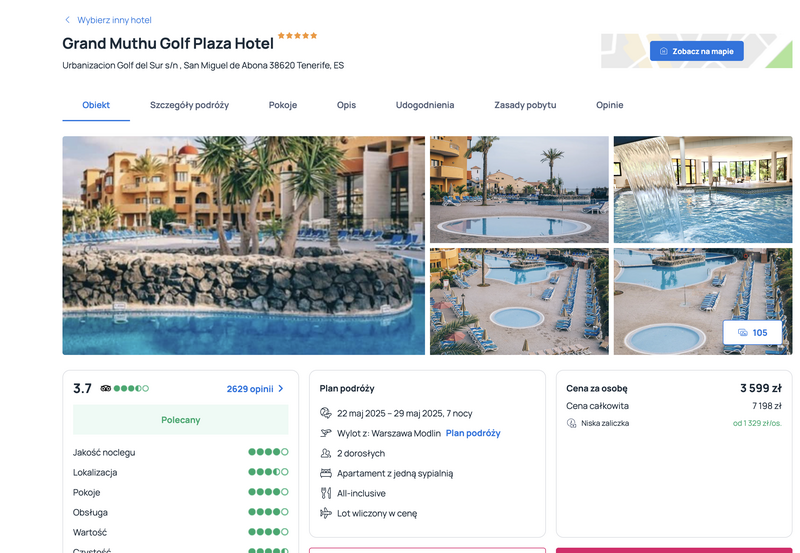Click the Niska zaliczka coin icon
Viewport: 800px width, 553px height.
pos(571,423)
